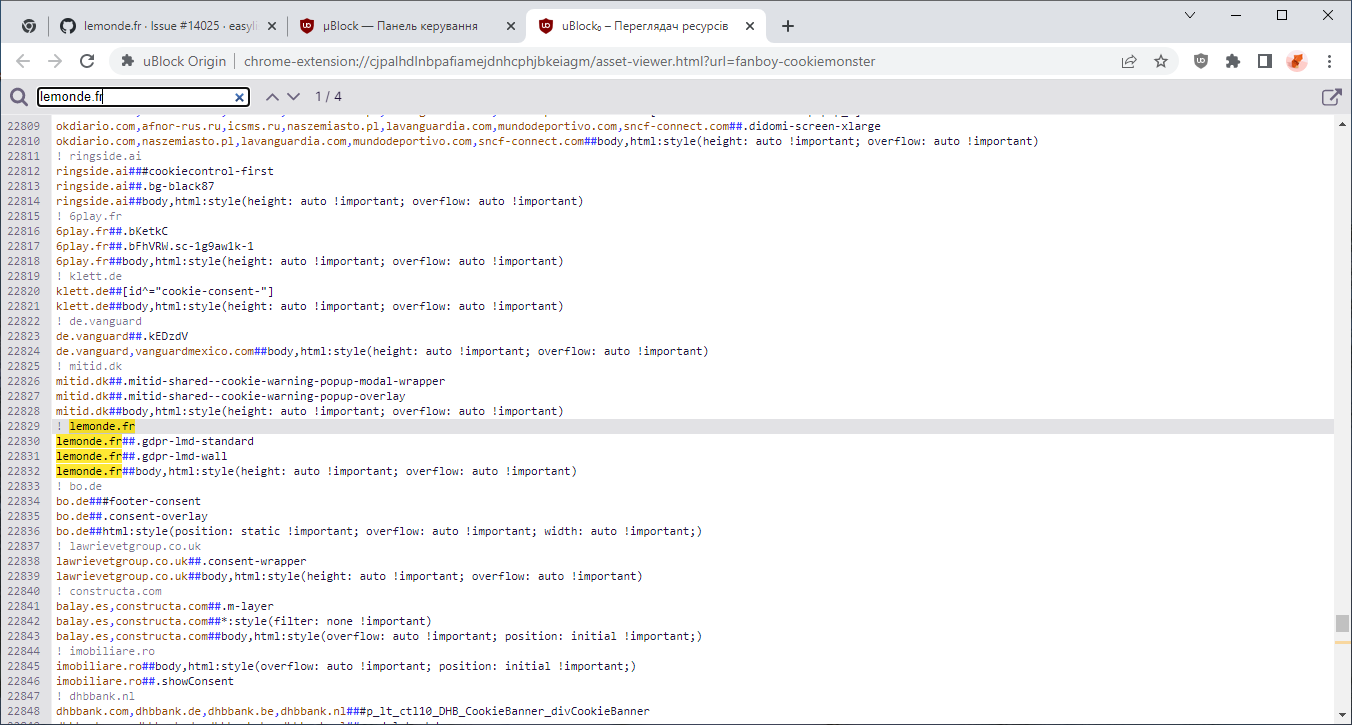Click the bookmark star icon
The width and height of the screenshot is (1352, 725).
1161,61
